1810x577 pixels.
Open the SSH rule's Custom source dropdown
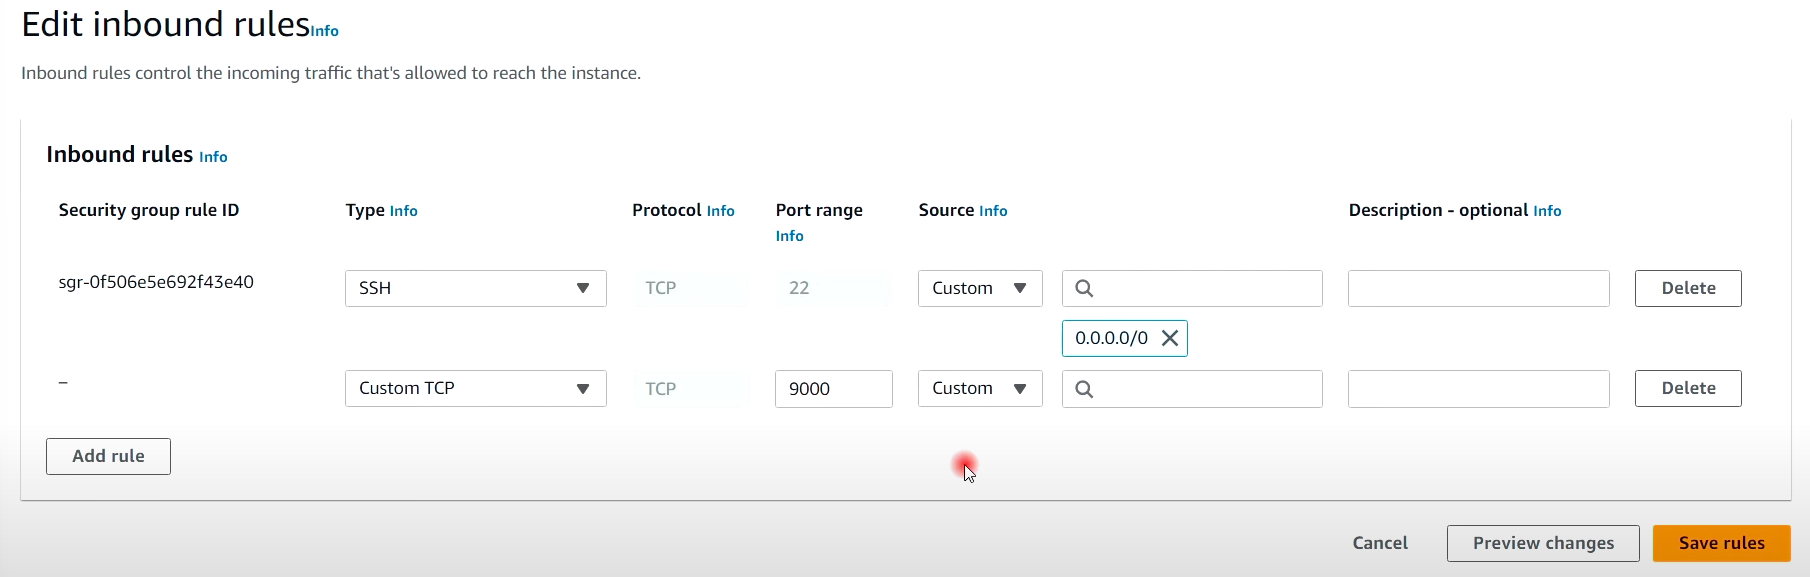(x=980, y=288)
